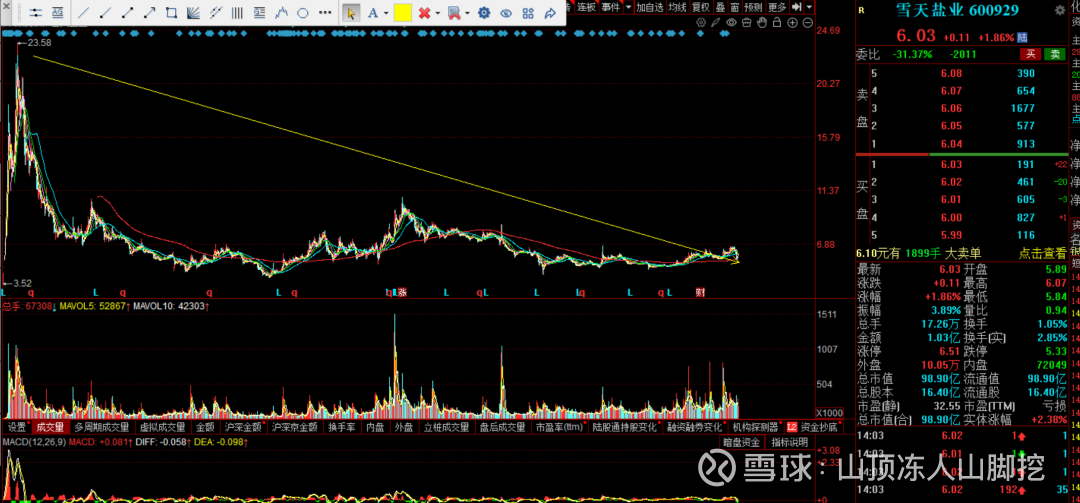The width and height of the screenshot is (1080, 503).
Task: Toggle the chart eye icon above price axis
Action: pyautogui.click(x=731, y=23)
